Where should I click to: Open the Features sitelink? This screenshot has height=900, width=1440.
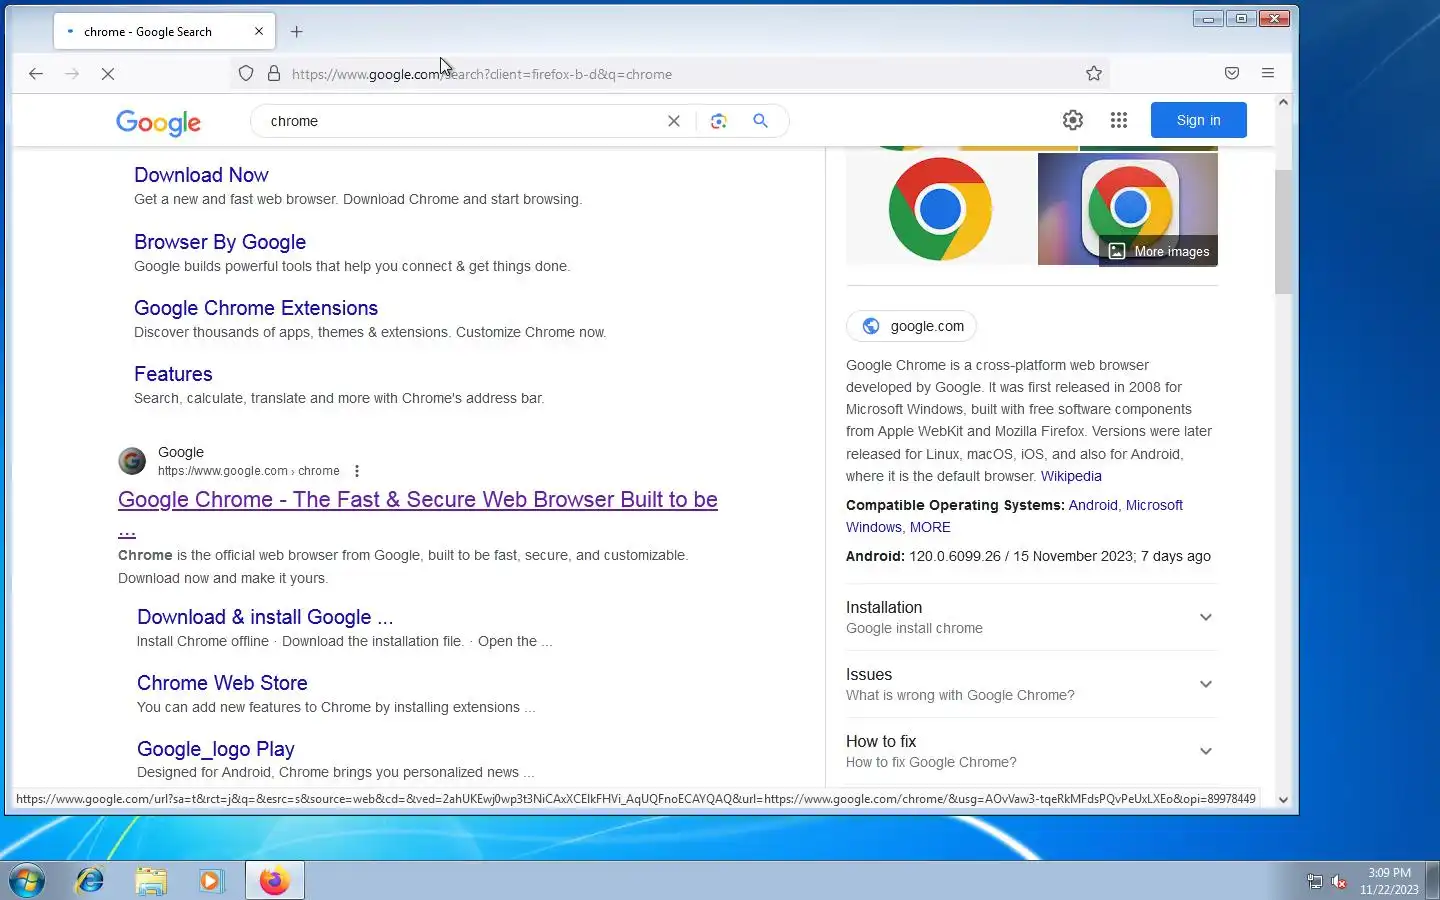tap(173, 374)
